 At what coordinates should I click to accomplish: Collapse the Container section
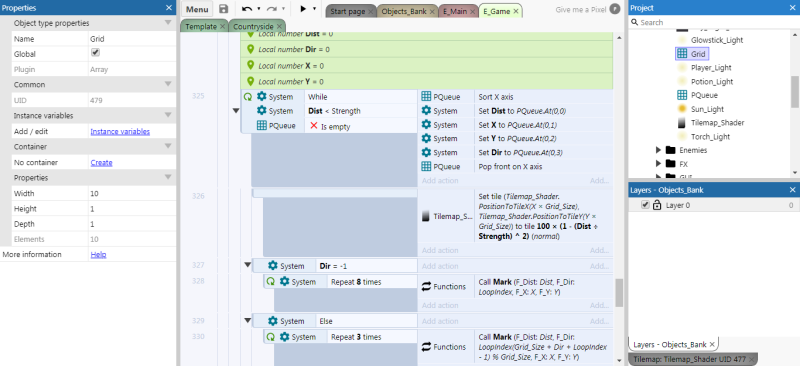(x=168, y=147)
